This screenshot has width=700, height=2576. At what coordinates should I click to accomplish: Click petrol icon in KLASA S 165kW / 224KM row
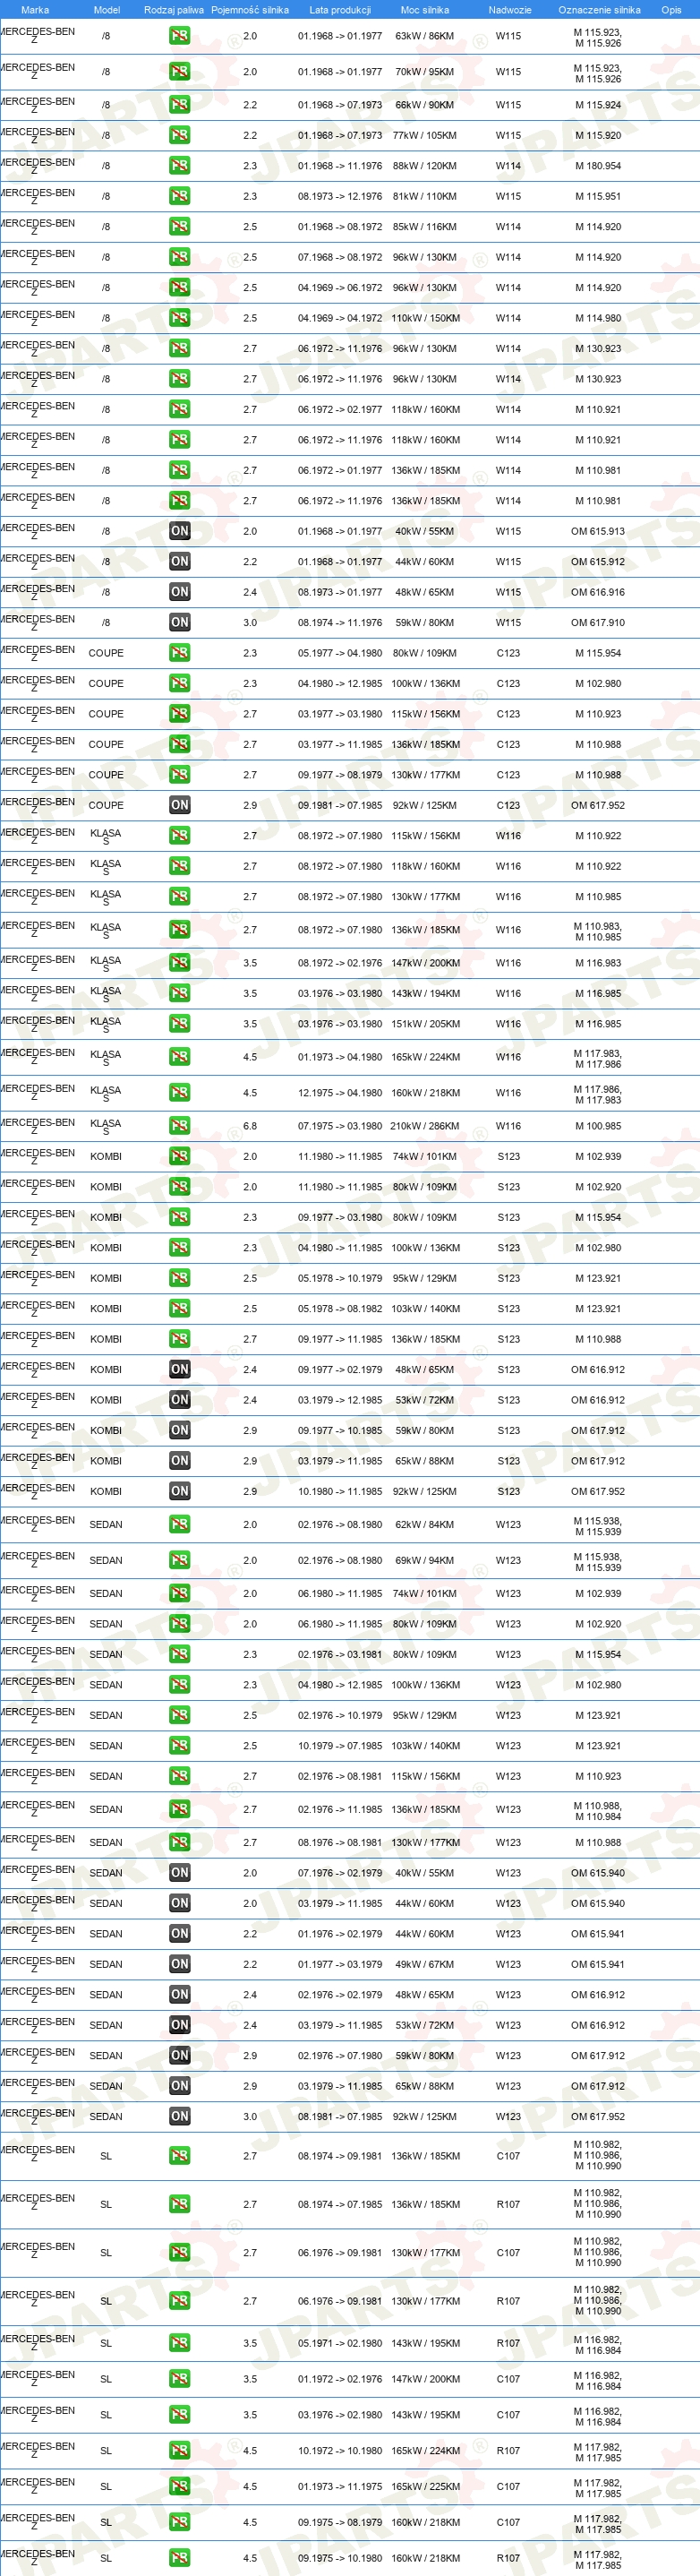[179, 1057]
